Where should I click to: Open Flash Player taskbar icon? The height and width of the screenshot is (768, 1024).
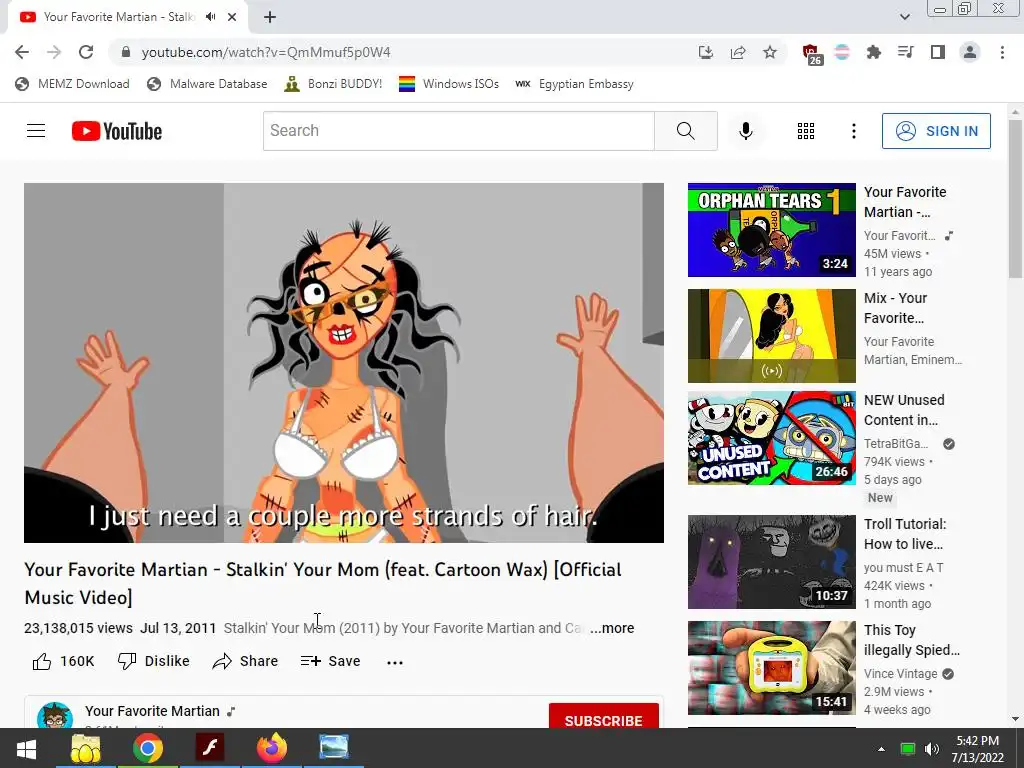(x=210, y=748)
